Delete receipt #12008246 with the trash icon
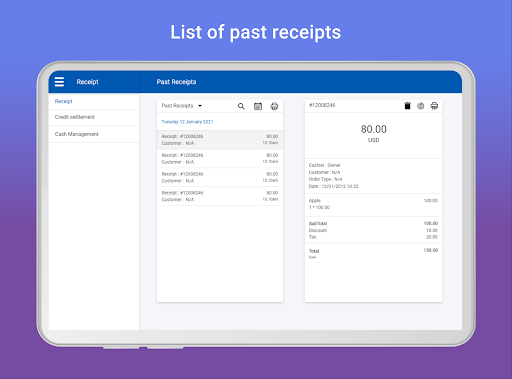The image size is (512, 379). pyautogui.click(x=407, y=106)
